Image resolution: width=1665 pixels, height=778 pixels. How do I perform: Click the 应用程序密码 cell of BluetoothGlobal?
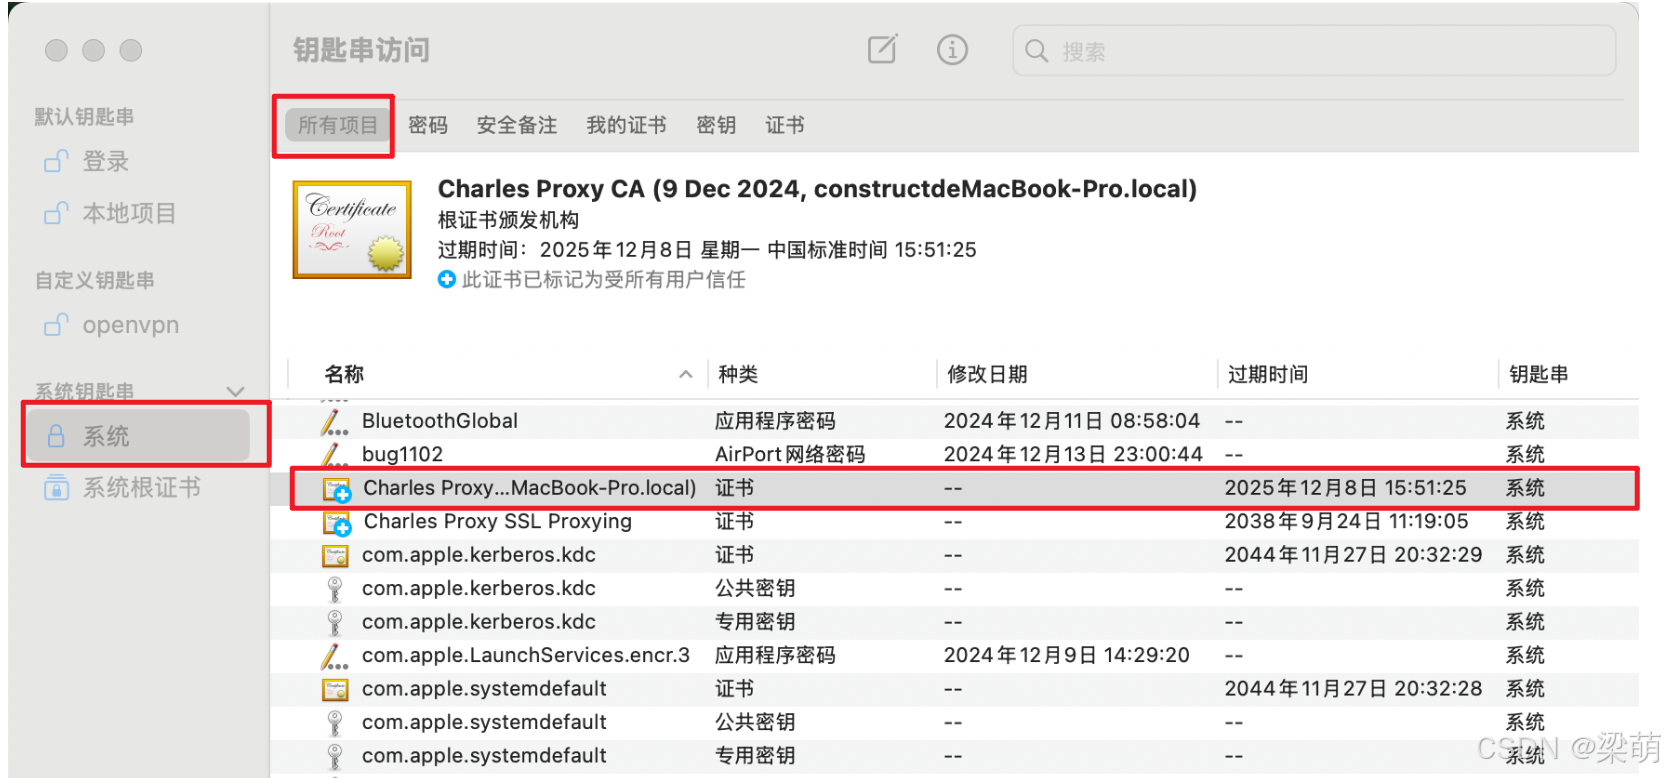(775, 421)
